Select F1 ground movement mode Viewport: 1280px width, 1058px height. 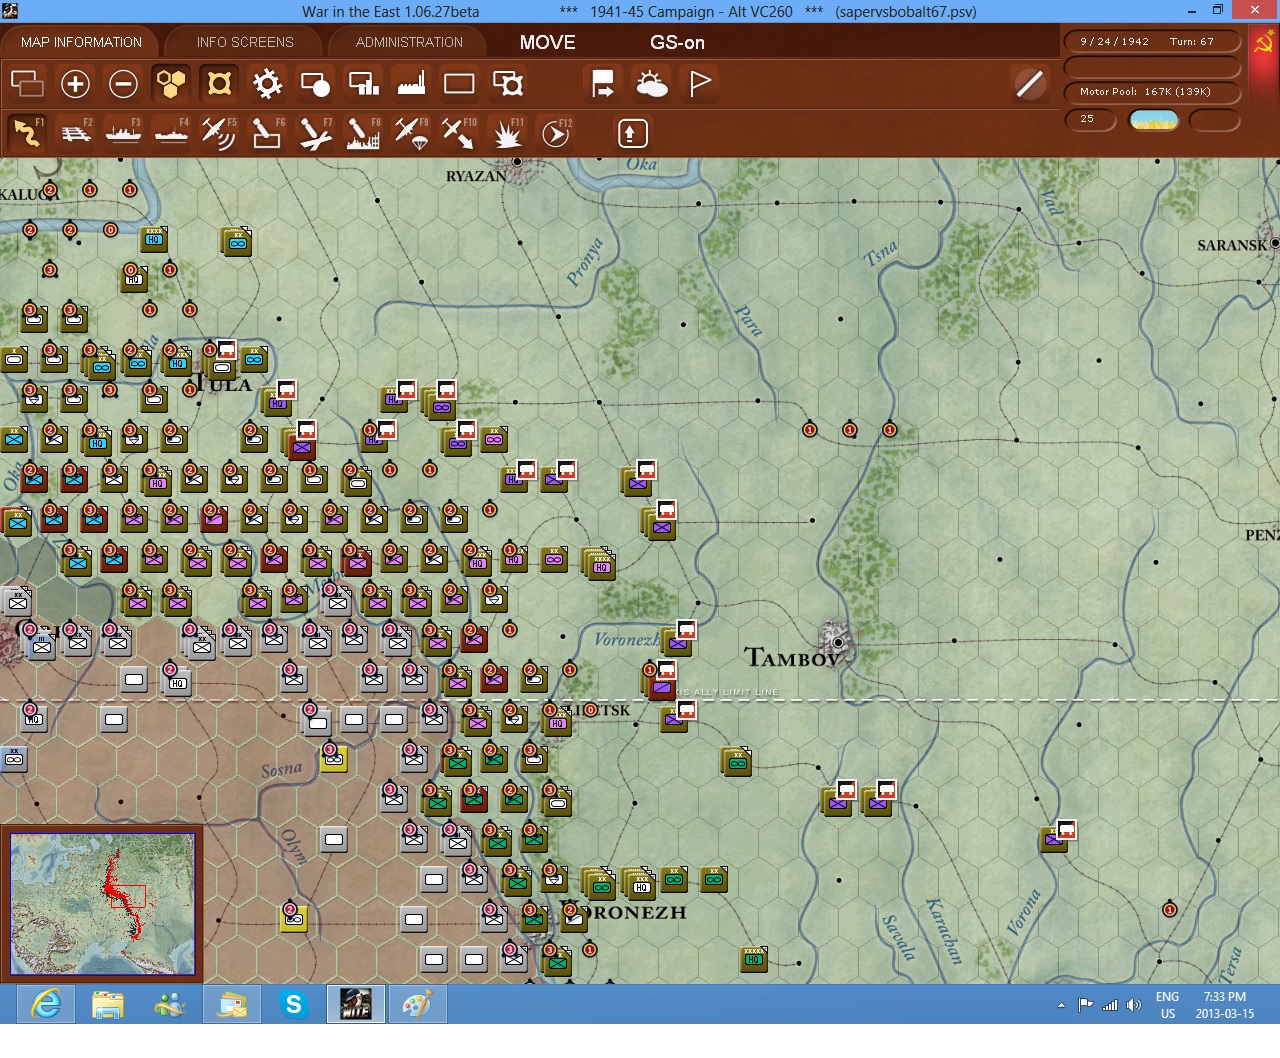[27, 133]
